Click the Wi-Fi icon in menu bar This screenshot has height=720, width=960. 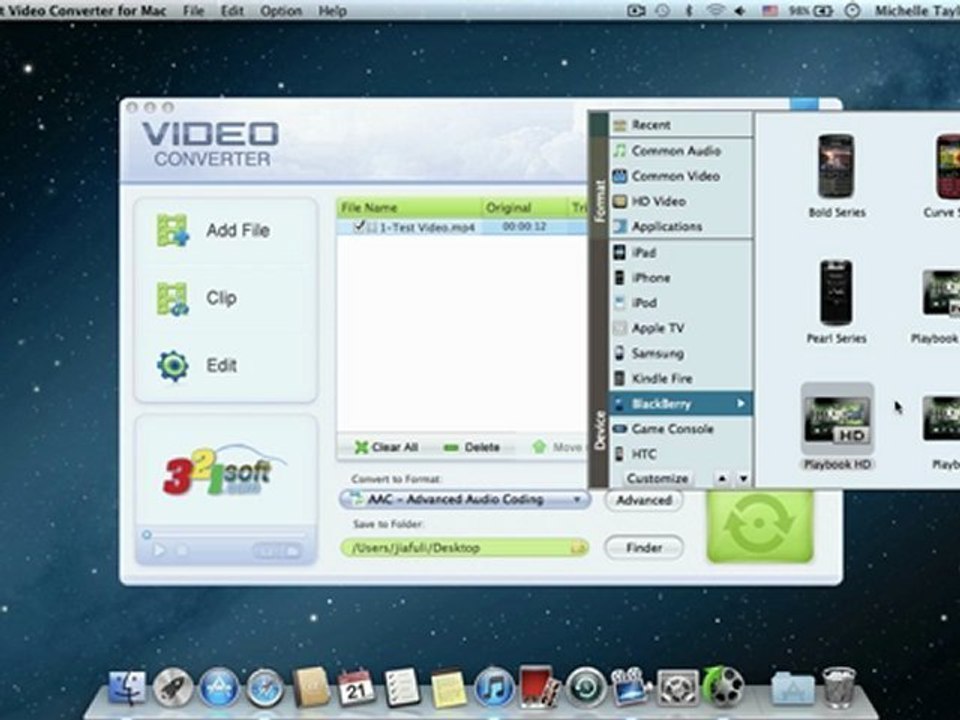pyautogui.click(x=714, y=10)
